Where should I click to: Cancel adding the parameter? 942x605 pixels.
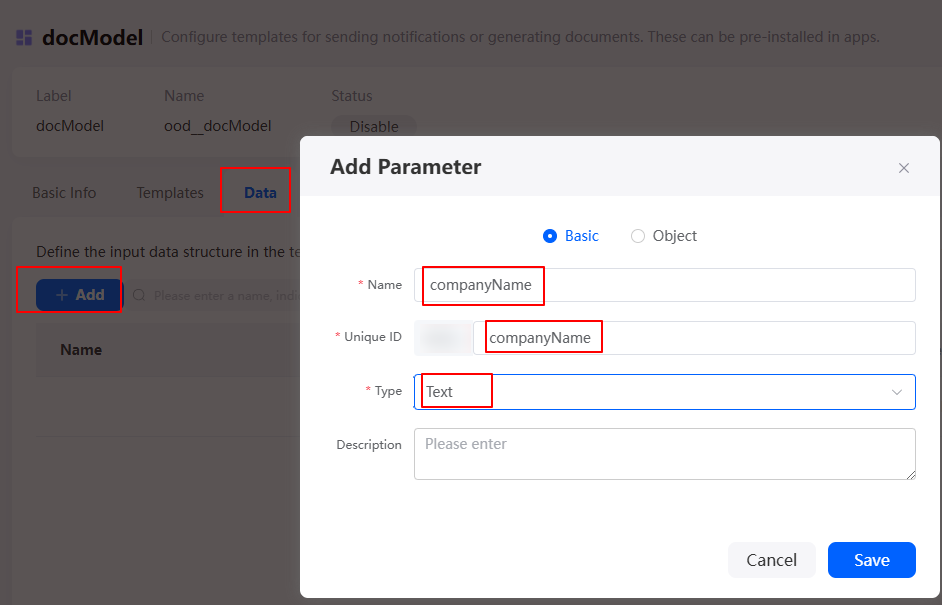[771, 560]
